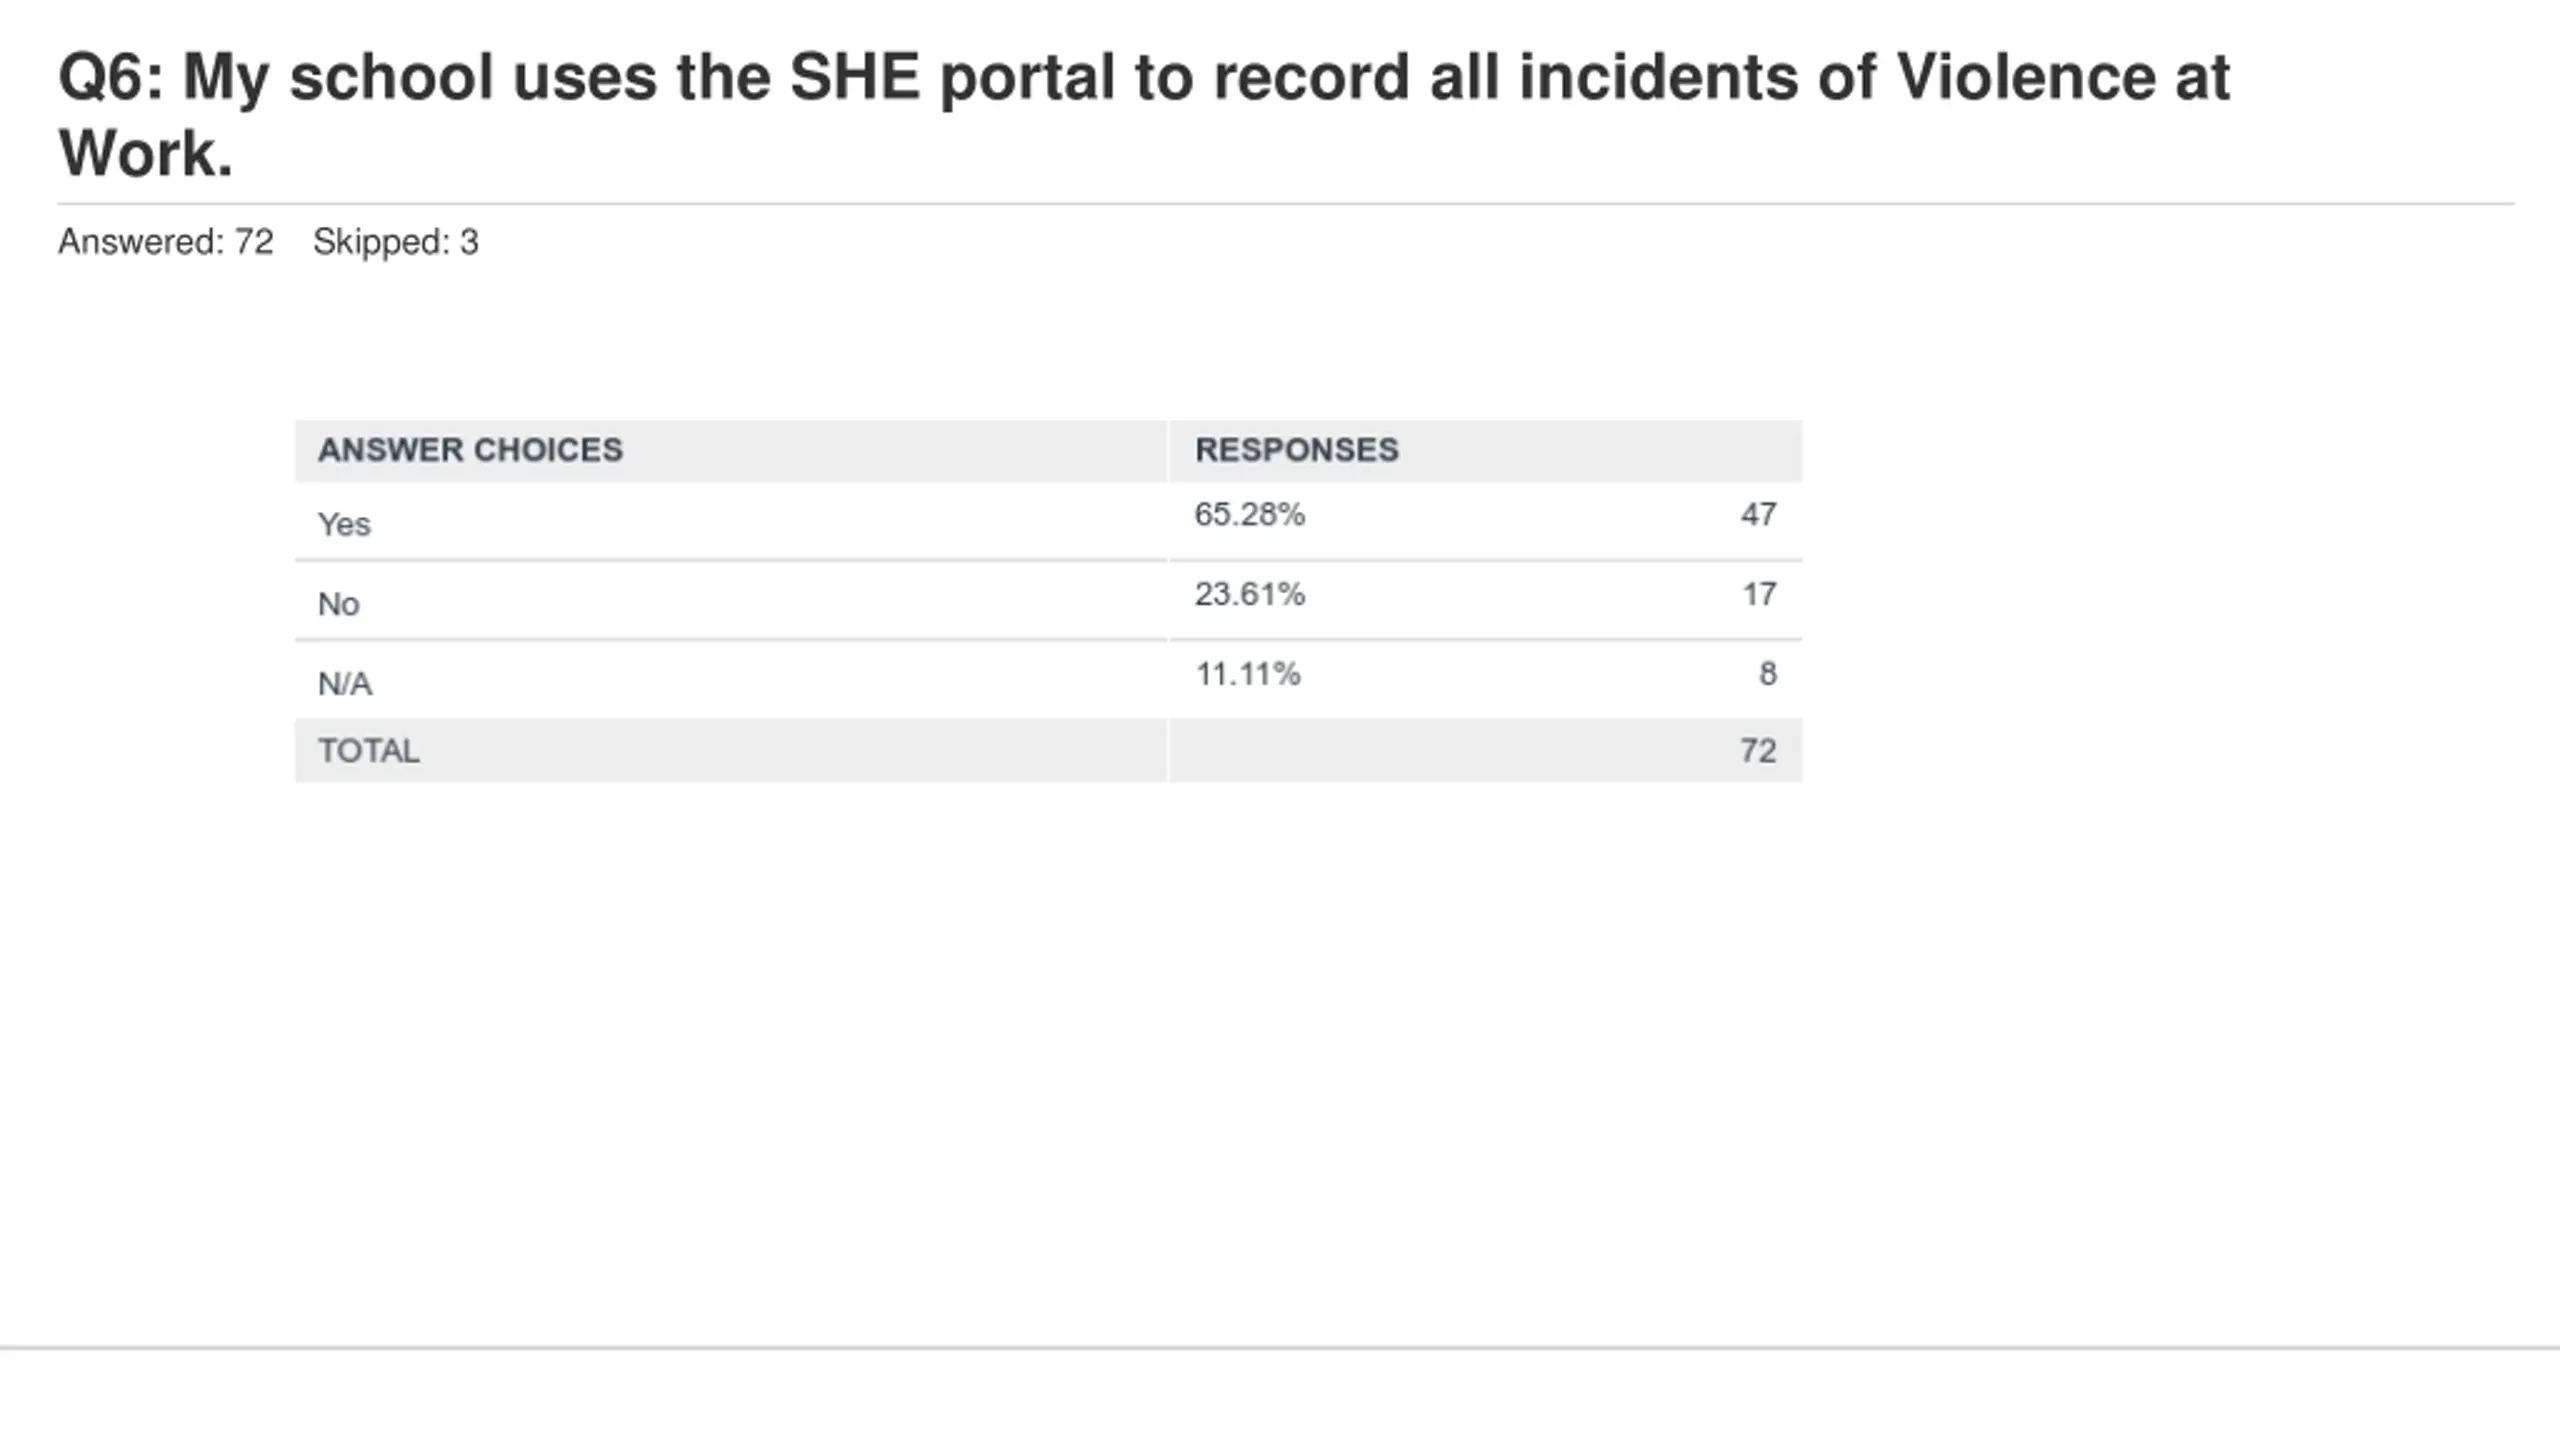Click the RESPONSES column header
Image resolution: width=2560 pixels, height=1440 pixels.
pyautogui.click(x=1297, y=450)
